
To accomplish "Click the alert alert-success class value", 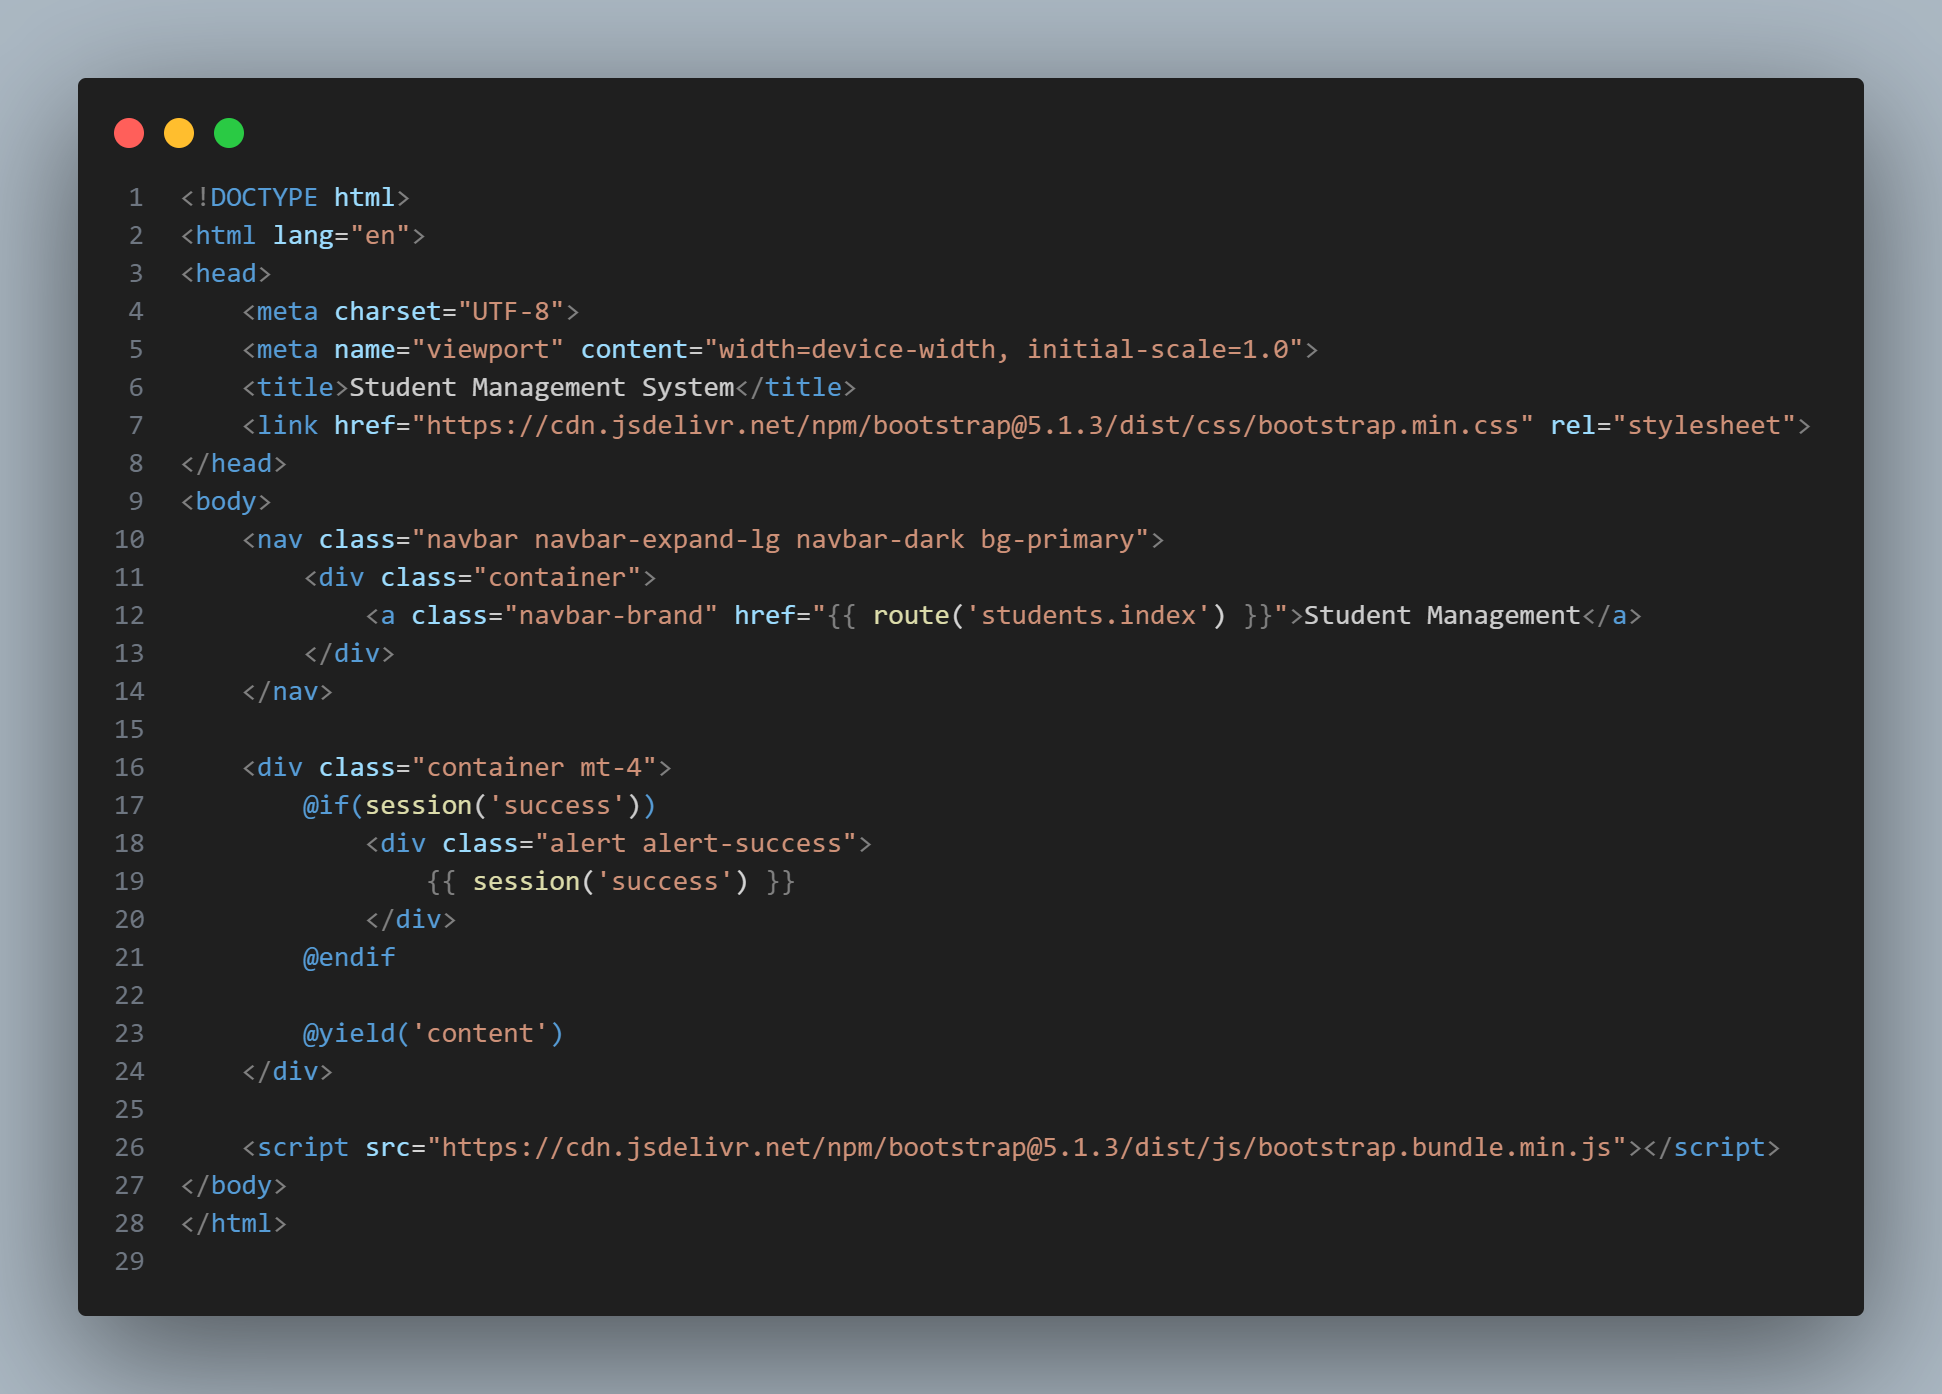I will pyautogui.click(x=696, y=843).
